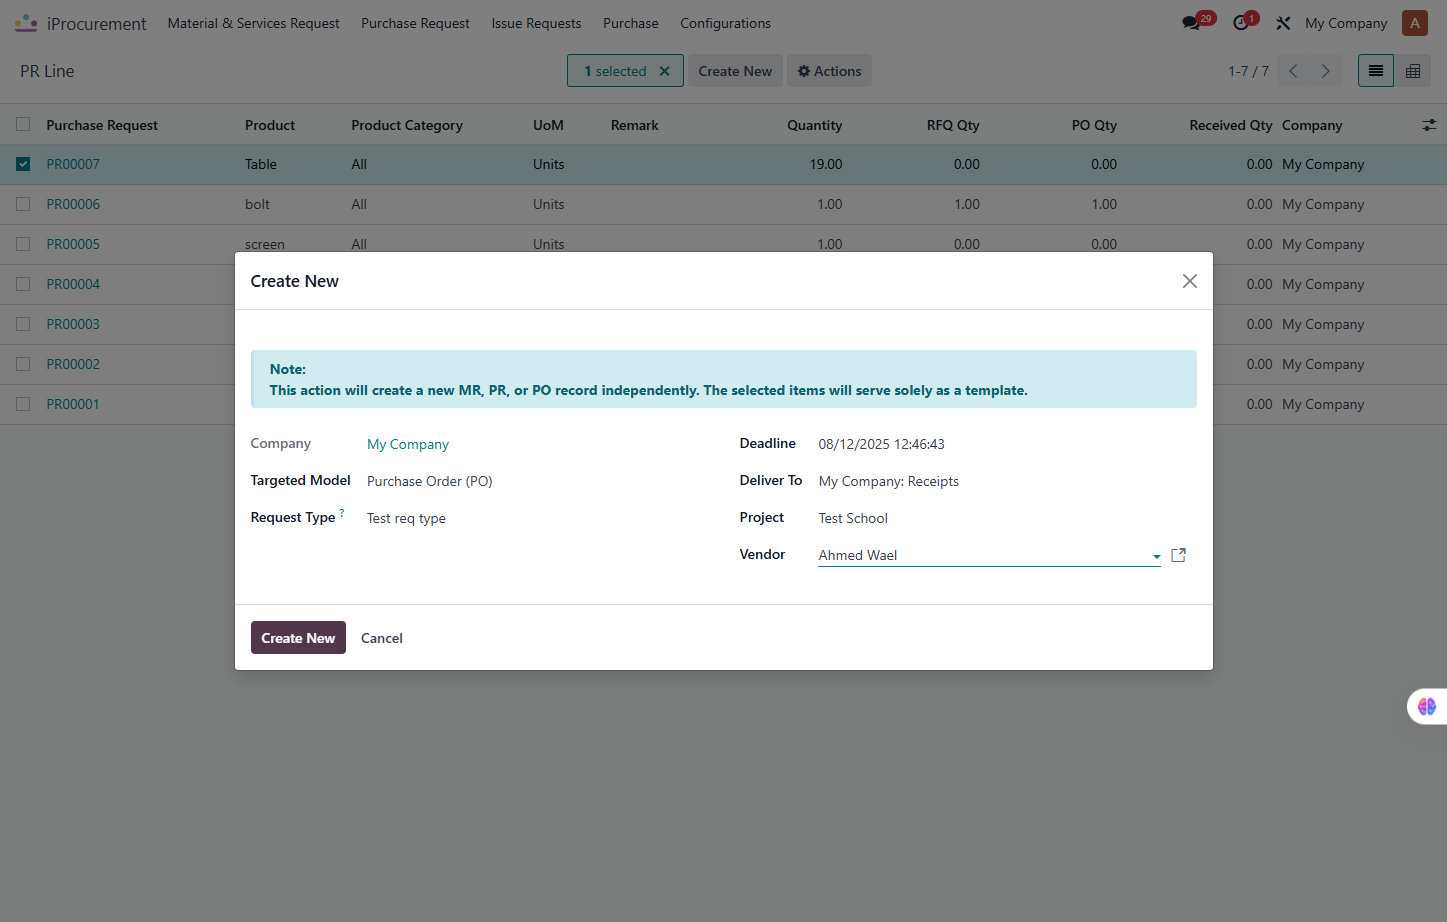Clear the 1 selected filter

tap(664, 71)
